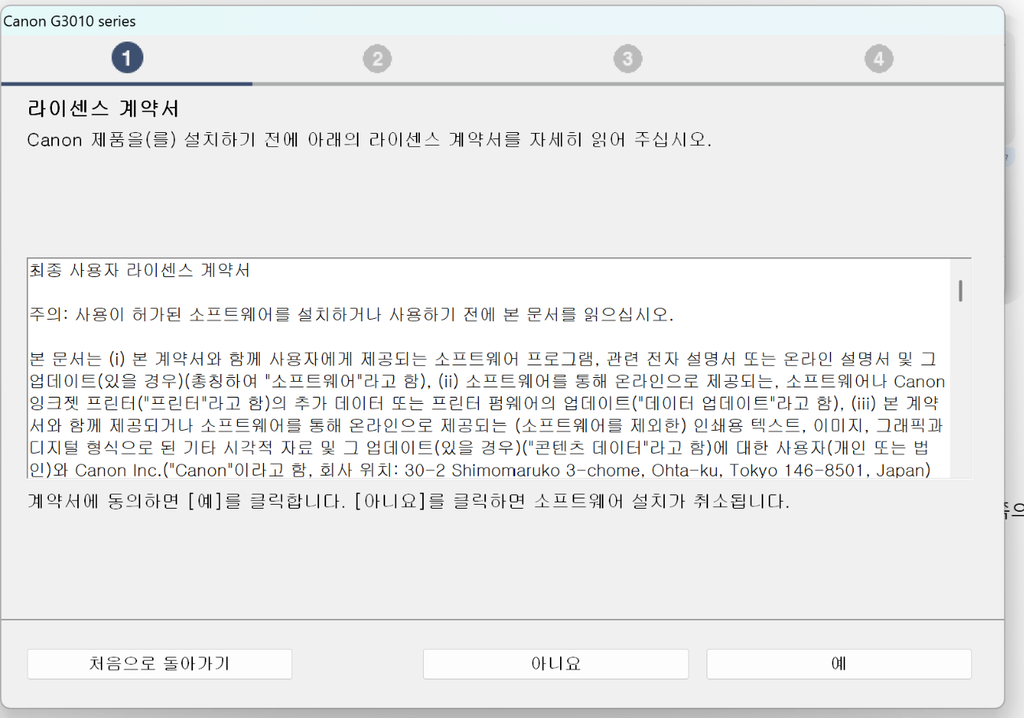Click step 3 circle indicator

pyautogui.click(x=628, y=59)
